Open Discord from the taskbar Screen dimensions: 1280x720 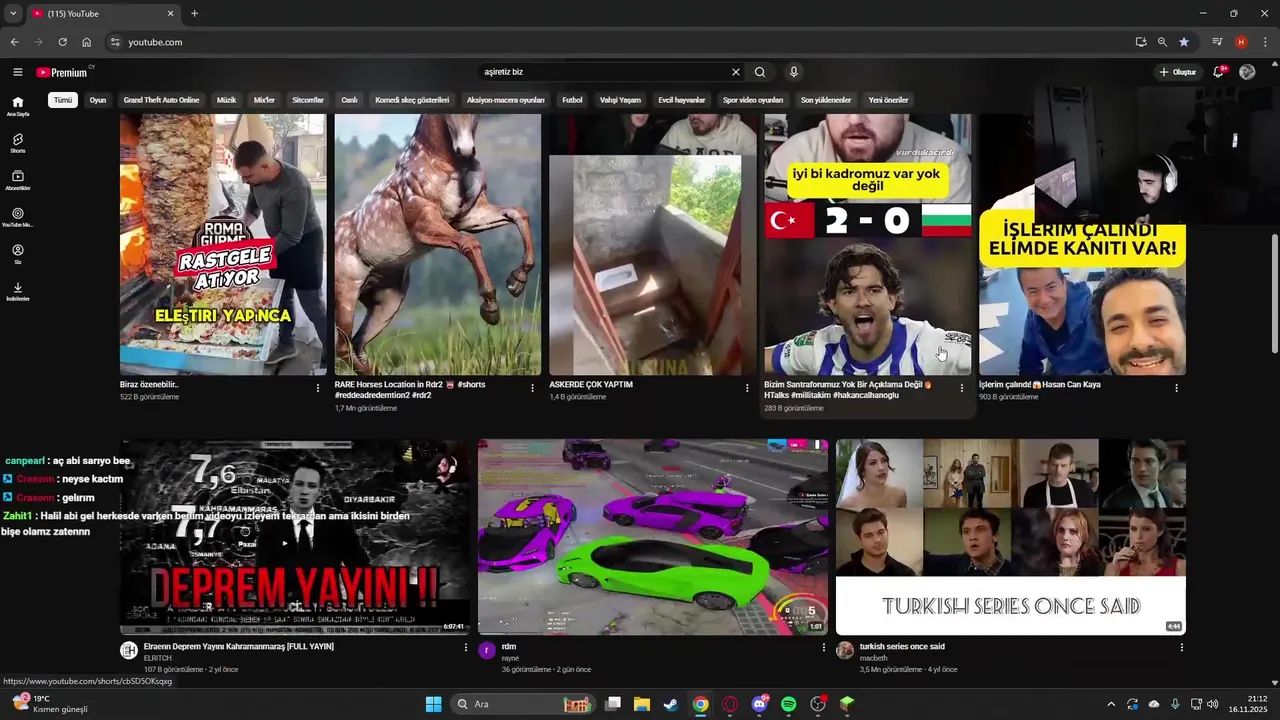[759, 704]
